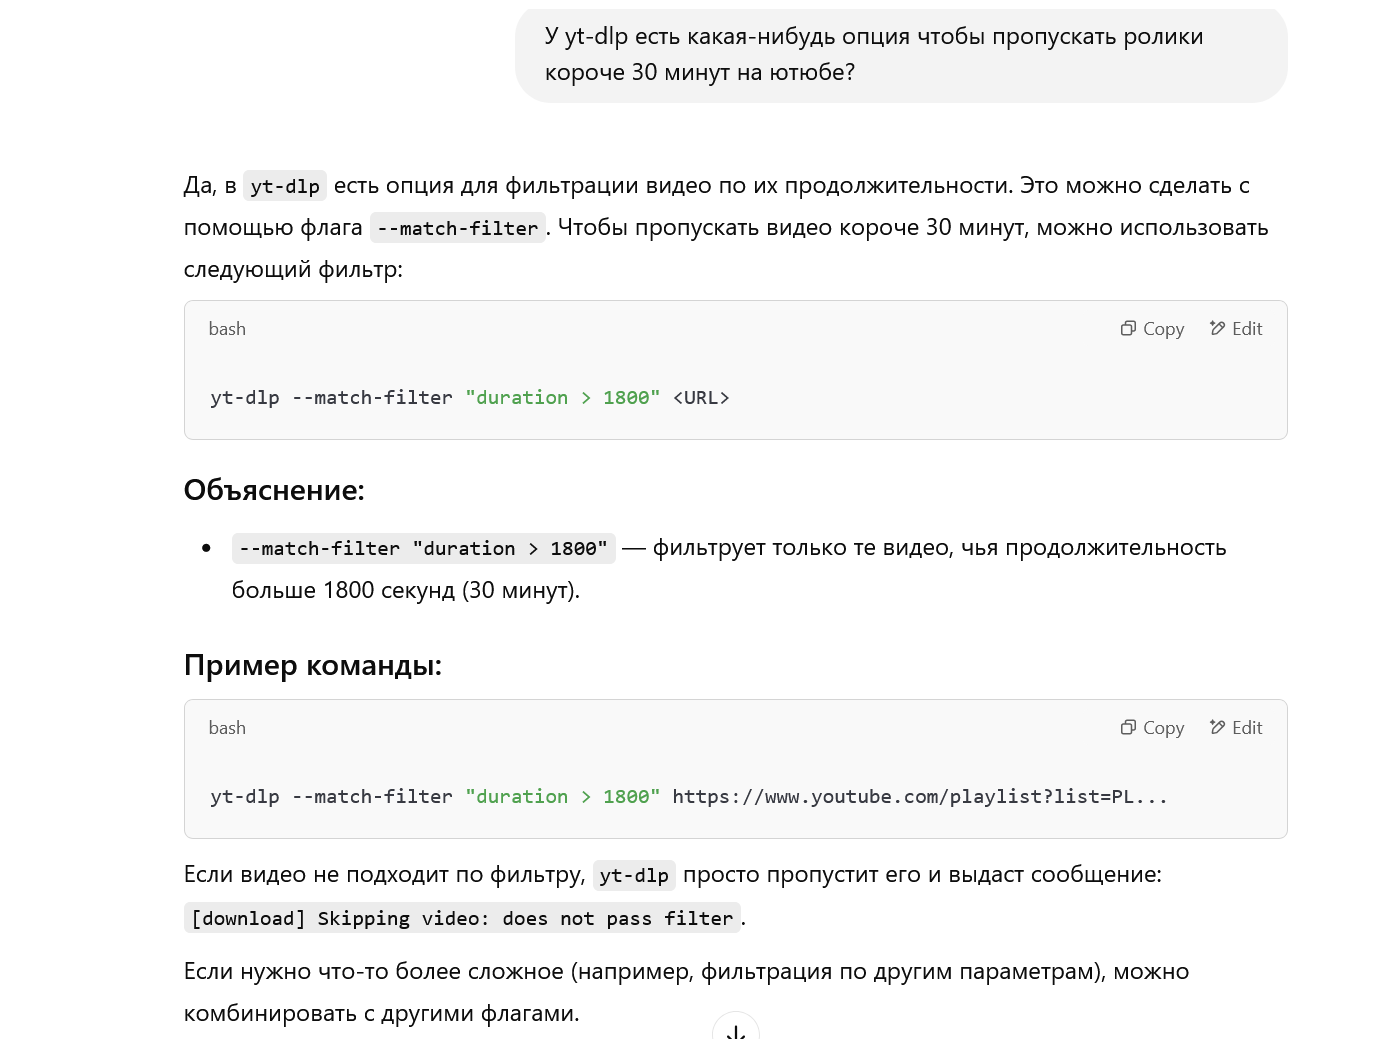Click the <URL> placeholder in first command
The image size is (1375, 1039).
[x=701, y=398]
